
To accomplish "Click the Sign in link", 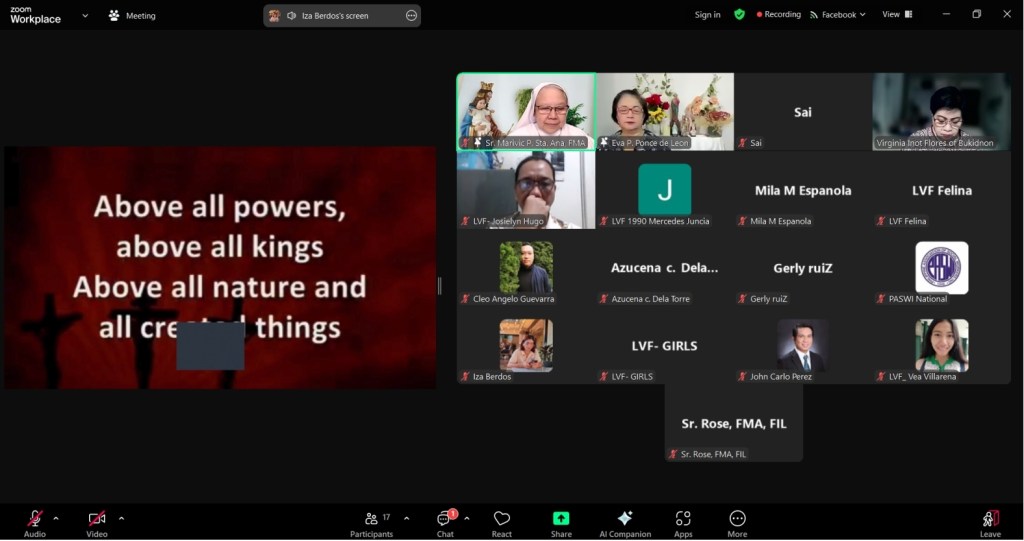I will [x=707, y=15].
